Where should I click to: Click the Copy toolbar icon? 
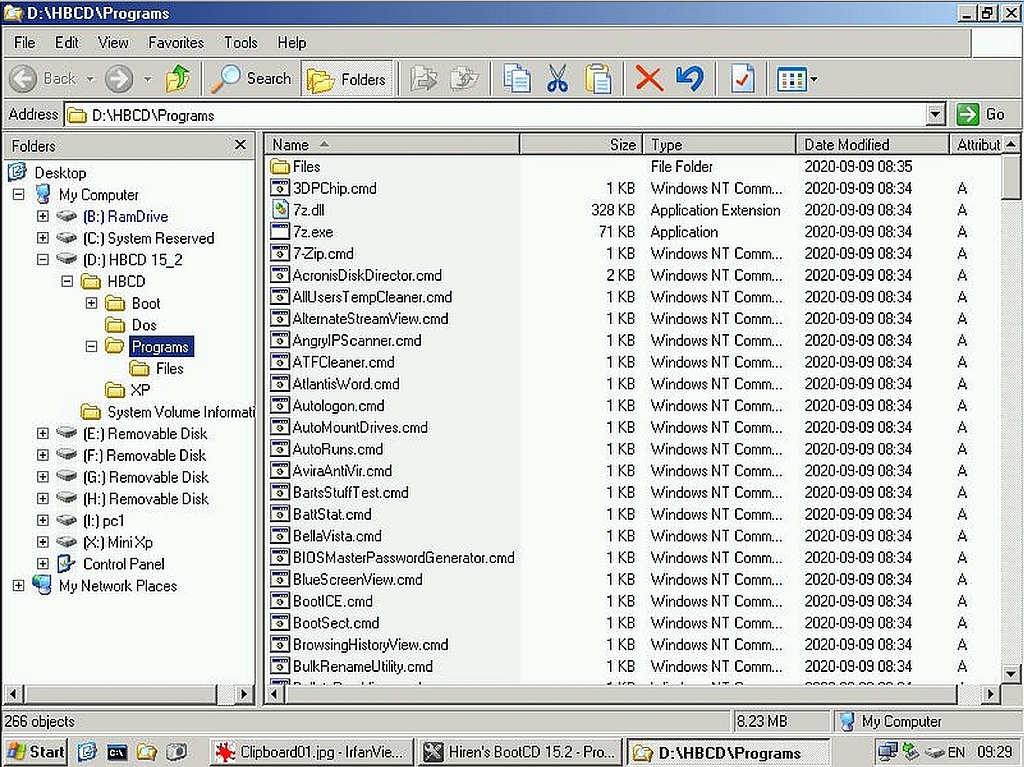pyautogui.click(x=517, y=79)
